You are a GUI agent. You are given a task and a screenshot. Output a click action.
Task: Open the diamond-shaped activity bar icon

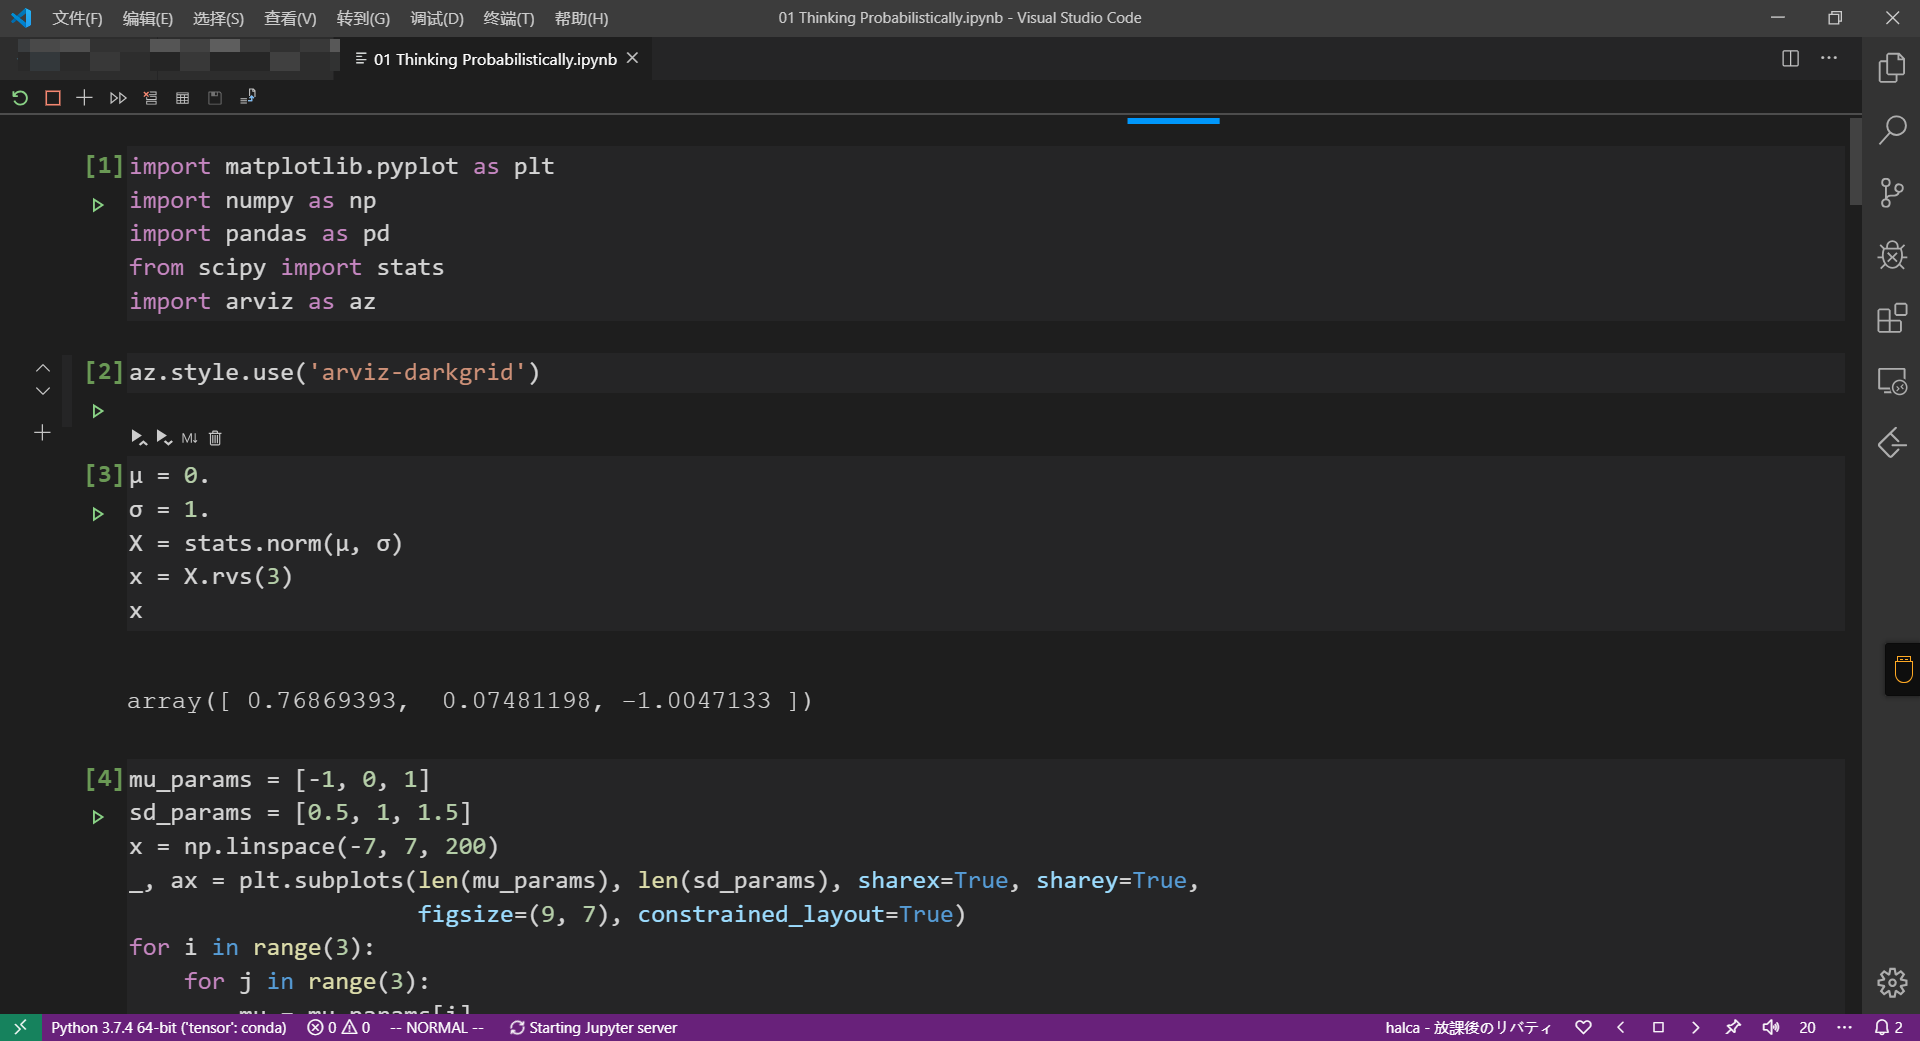[1891, 443]
